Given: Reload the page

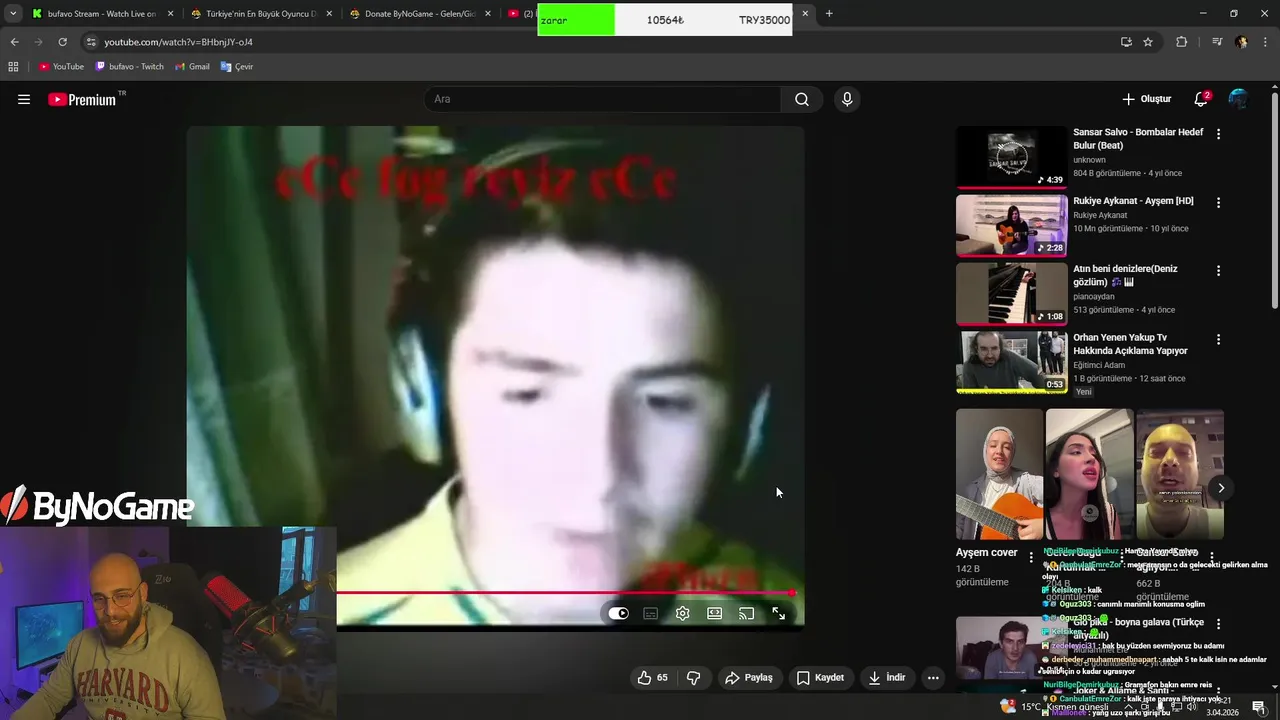Looking at the screenshot, I should pyautogui.click(x=62, y=42).
